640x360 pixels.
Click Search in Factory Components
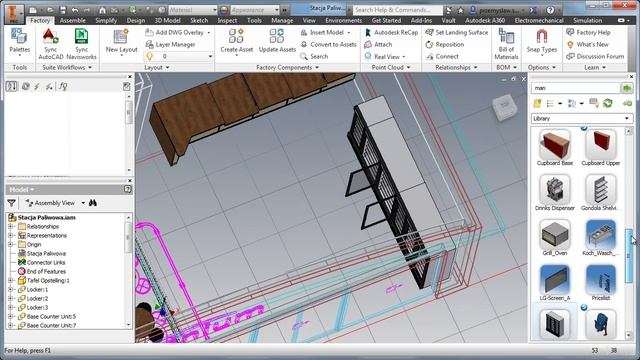point(314,56)
